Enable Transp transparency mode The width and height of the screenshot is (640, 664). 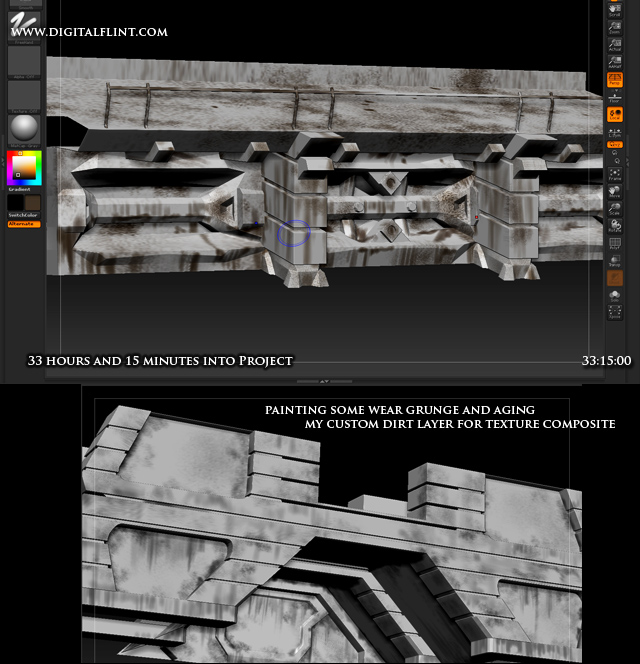click(615, 262)
